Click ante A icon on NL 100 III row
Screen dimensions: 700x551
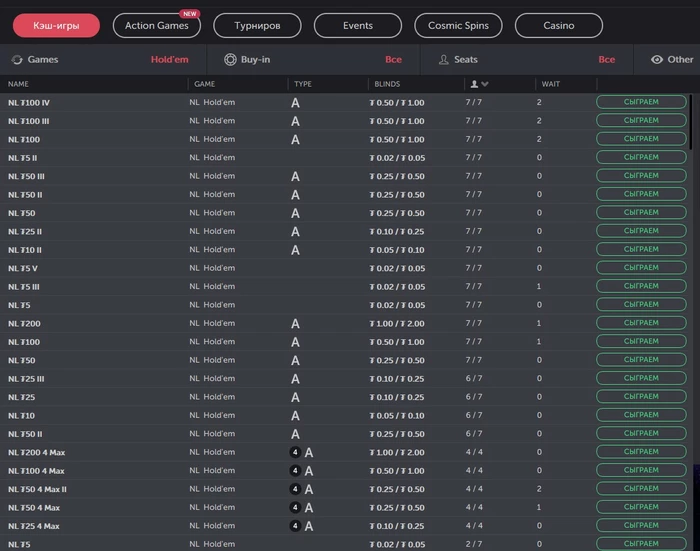pyautogui.click(x=295, y=121)
